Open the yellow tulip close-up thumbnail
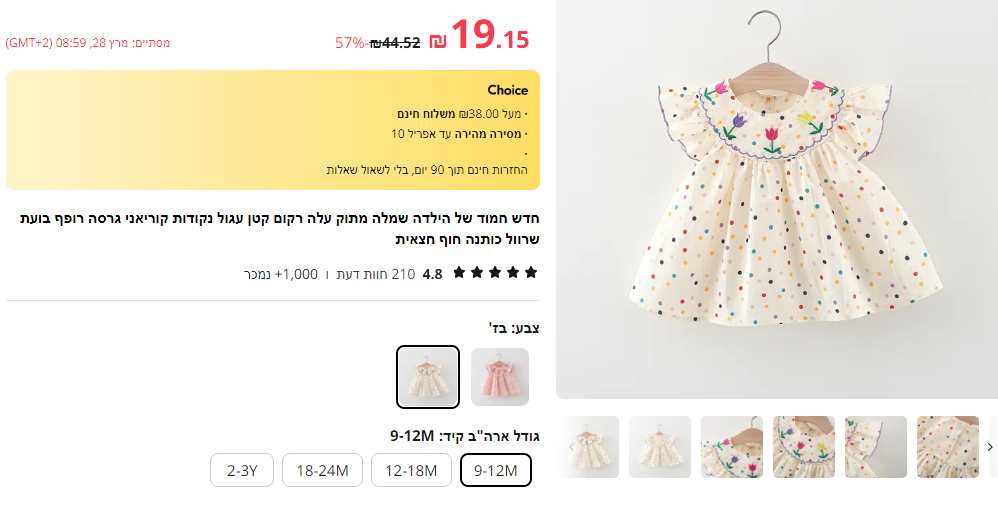 coord(804,447)
